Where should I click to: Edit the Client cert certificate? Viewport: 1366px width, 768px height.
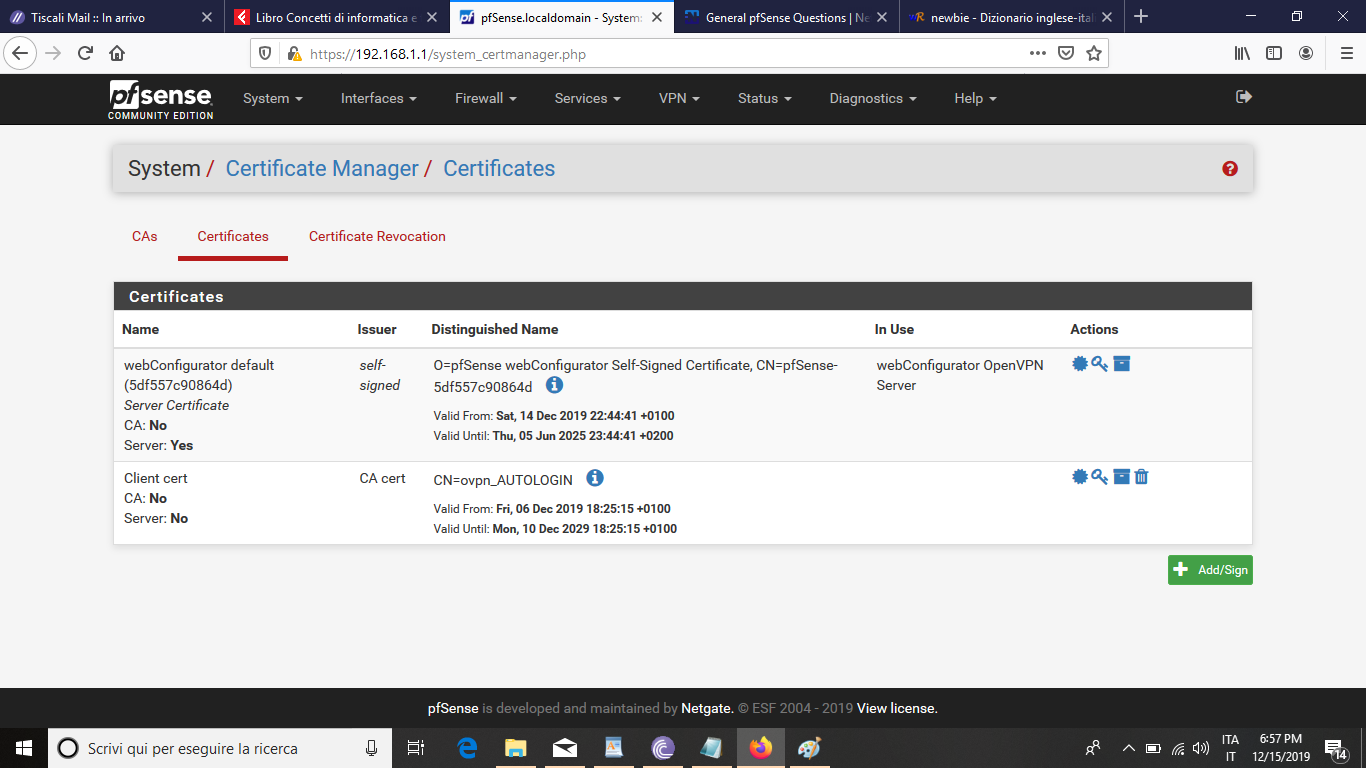(x=1080, y=477)
